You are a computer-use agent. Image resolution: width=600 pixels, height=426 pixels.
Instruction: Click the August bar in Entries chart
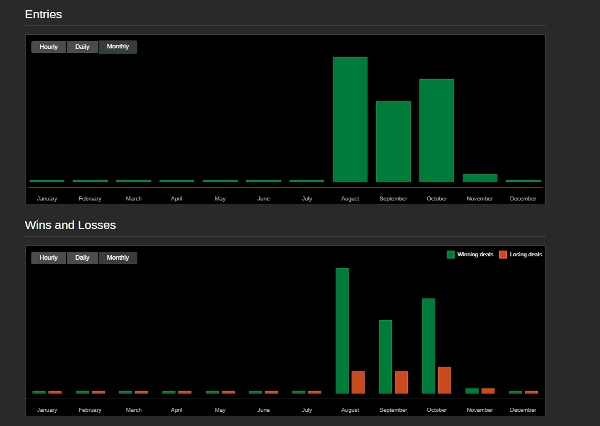(x=350, y=119)
